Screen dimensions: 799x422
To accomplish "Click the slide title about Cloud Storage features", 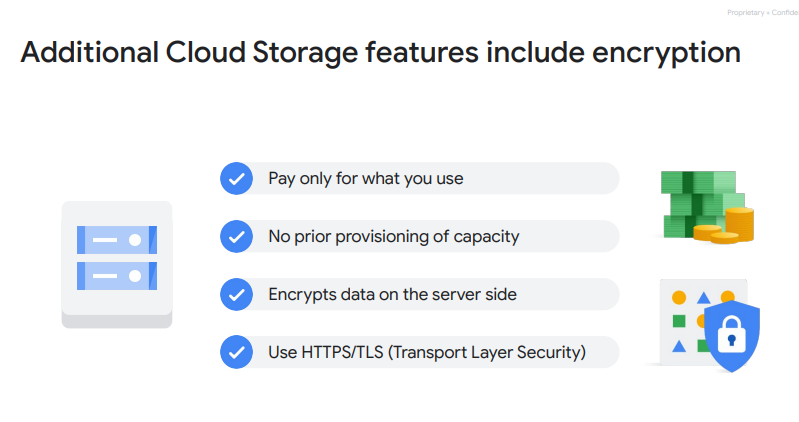I will click(x=380, y=53).
